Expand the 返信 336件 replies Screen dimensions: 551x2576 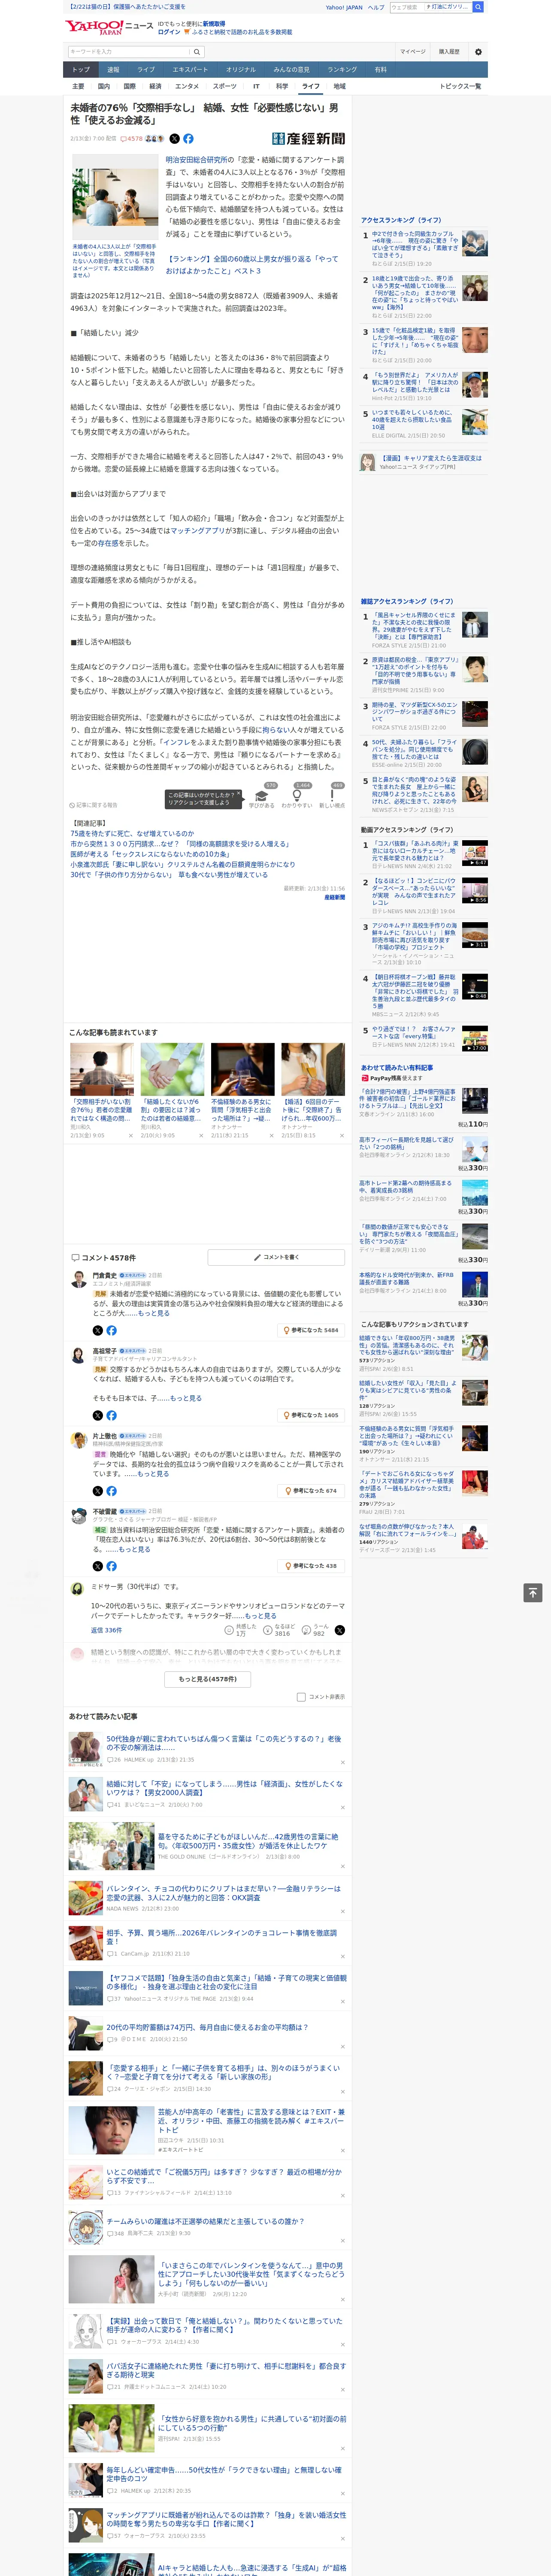(x=106, y=1630)
